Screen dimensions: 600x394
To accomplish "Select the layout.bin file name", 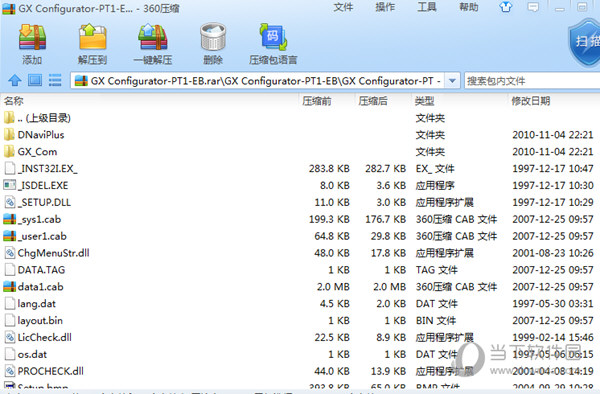I will pyautogui.click(x=40, y=321).
